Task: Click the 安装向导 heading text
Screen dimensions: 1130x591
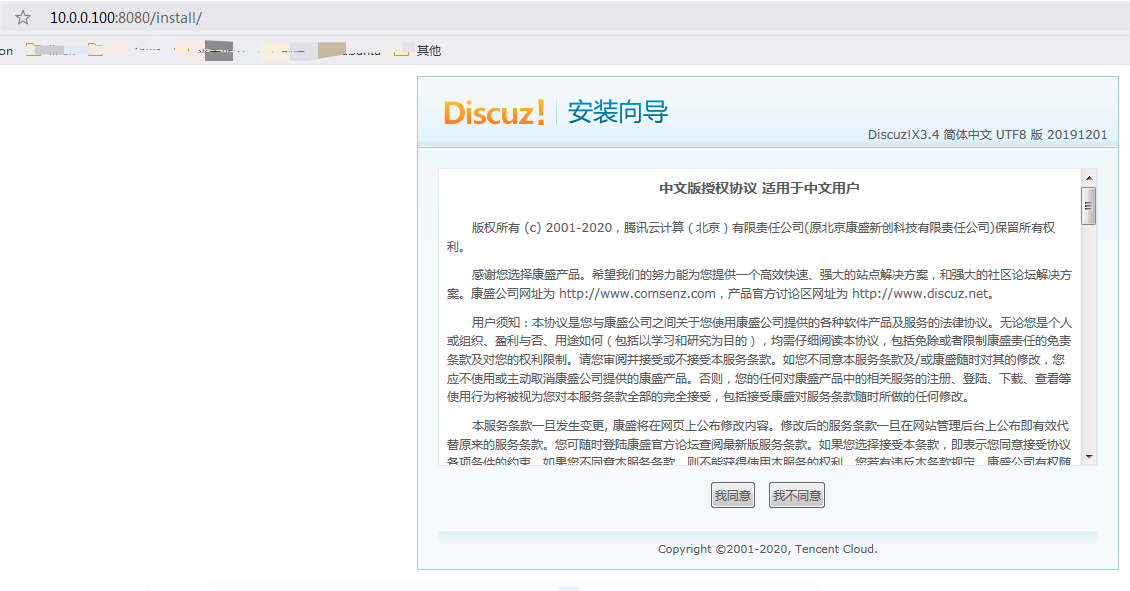Action: click(618, 112)
